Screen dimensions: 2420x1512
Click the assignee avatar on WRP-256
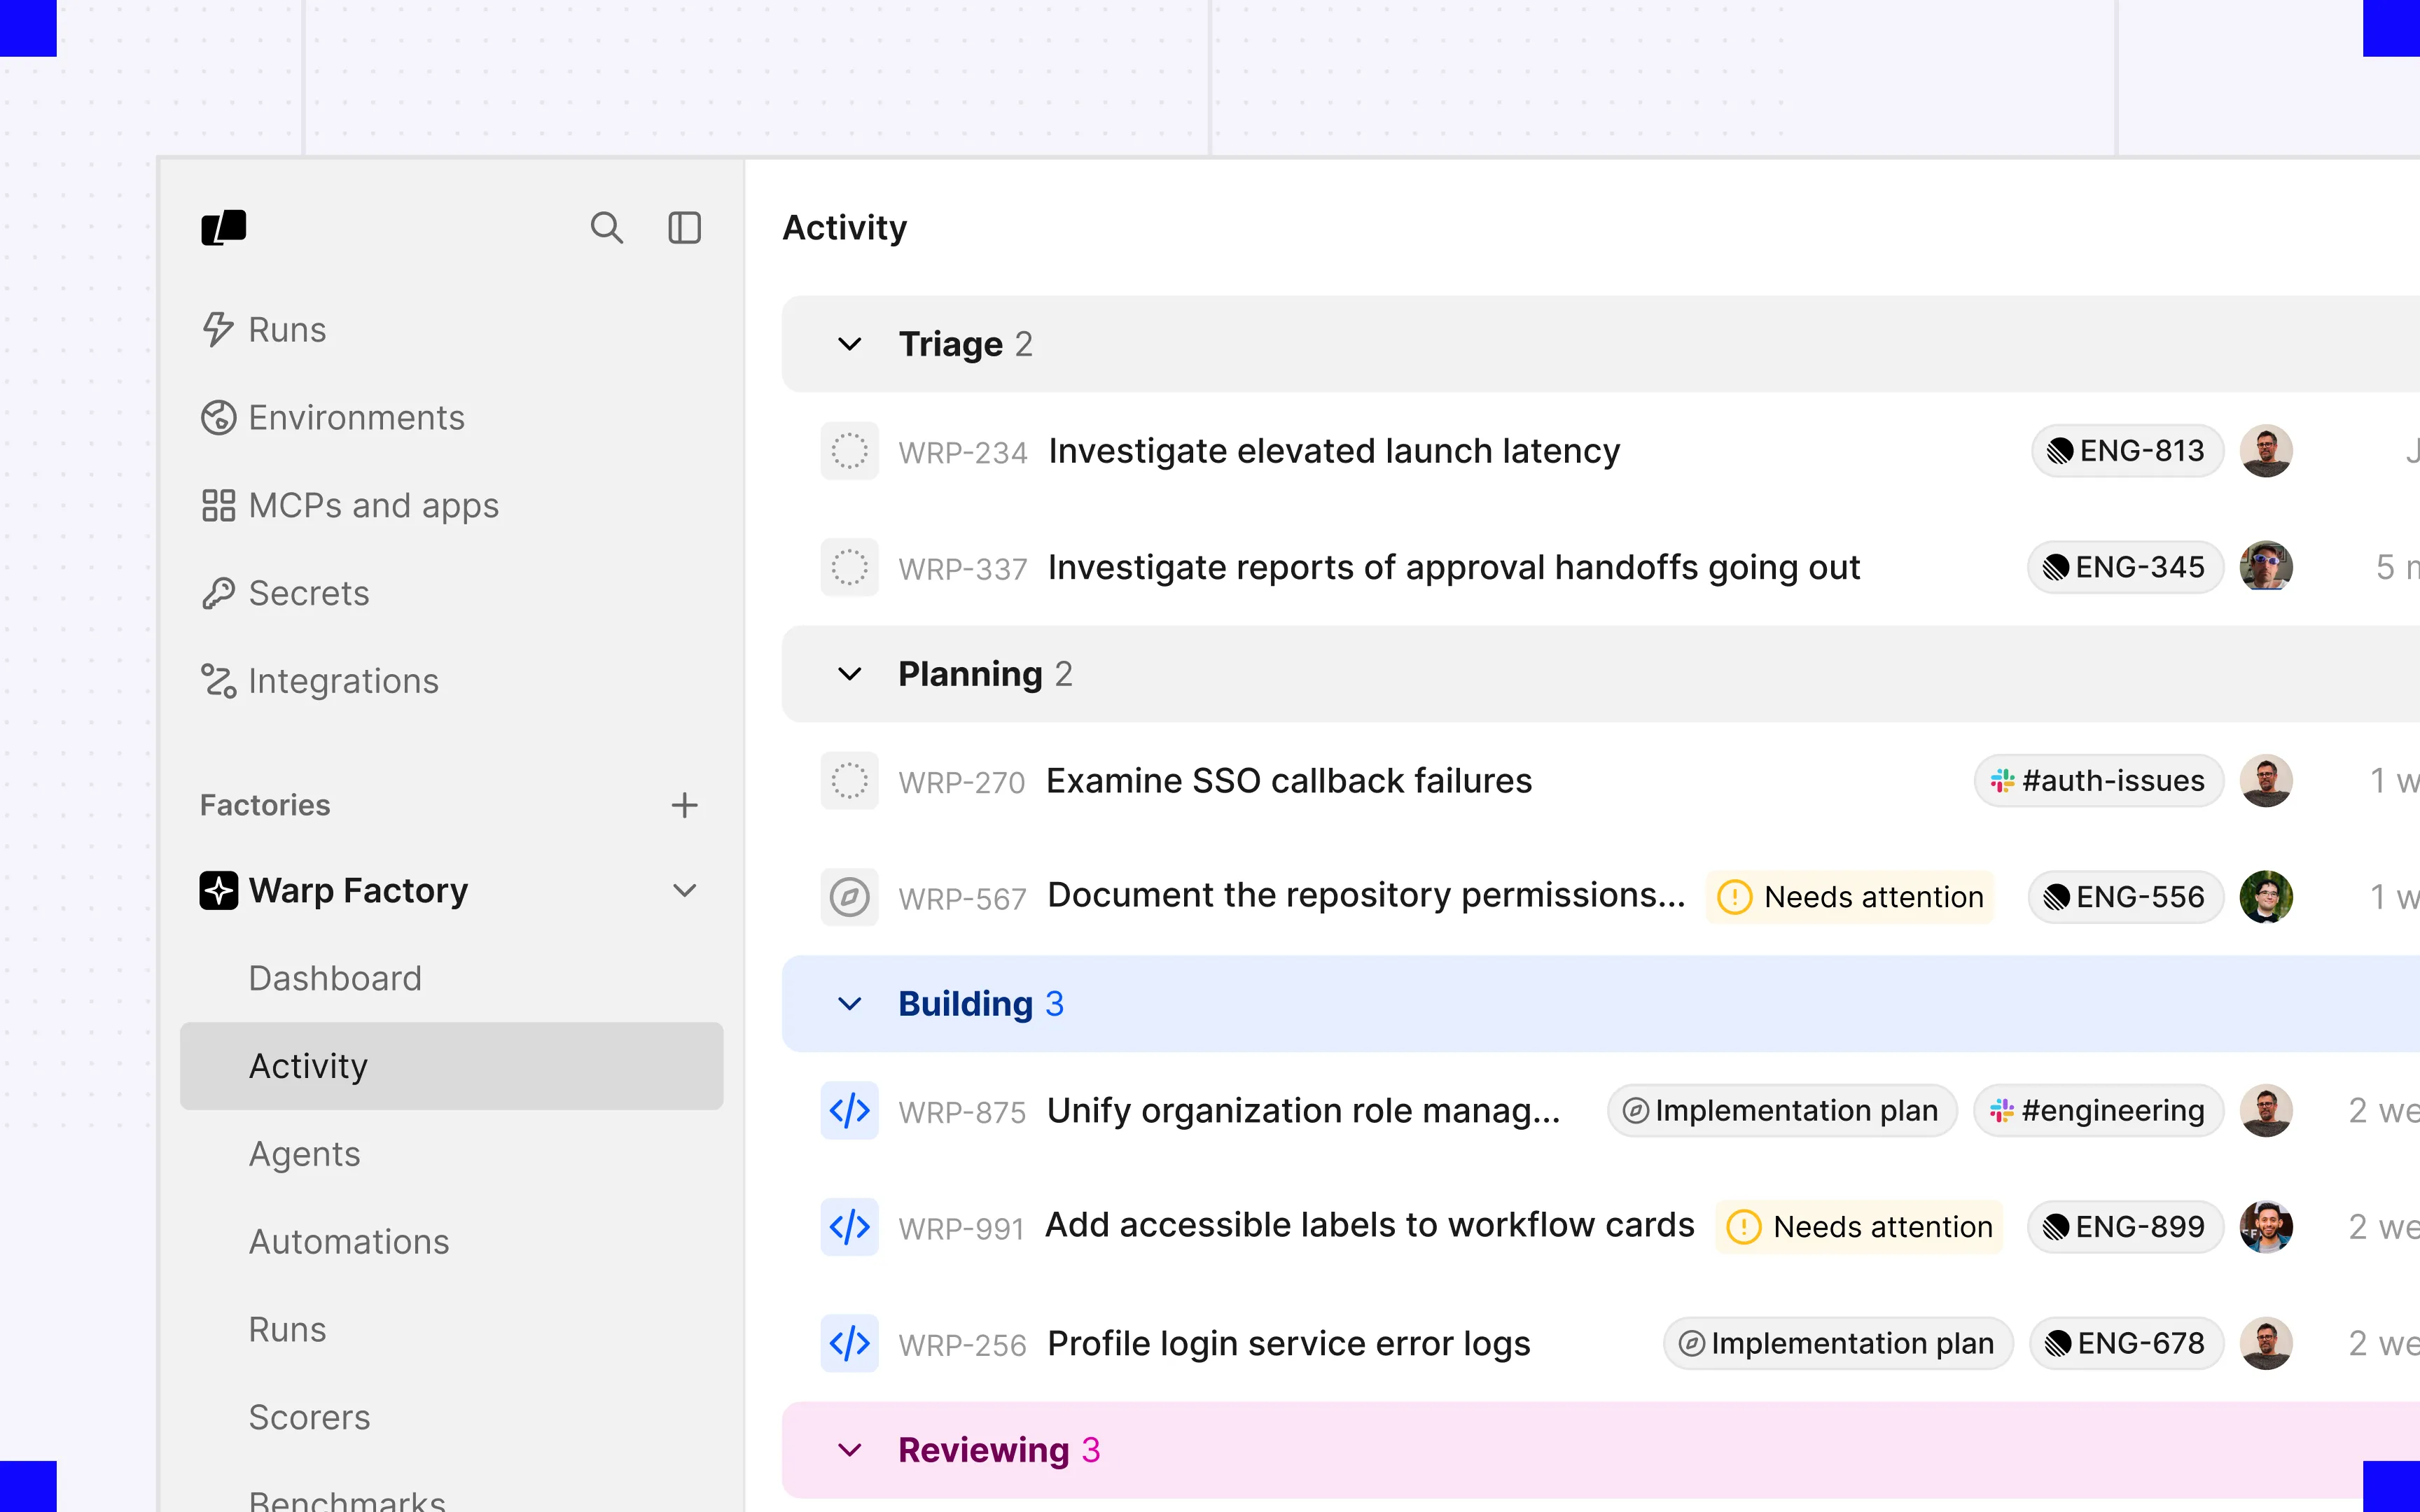(x=2266, y=1343)
